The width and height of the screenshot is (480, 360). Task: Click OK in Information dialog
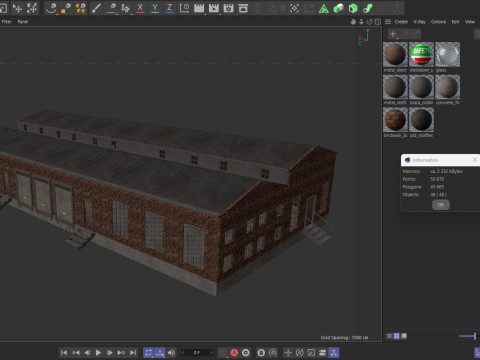coord(441,205)
